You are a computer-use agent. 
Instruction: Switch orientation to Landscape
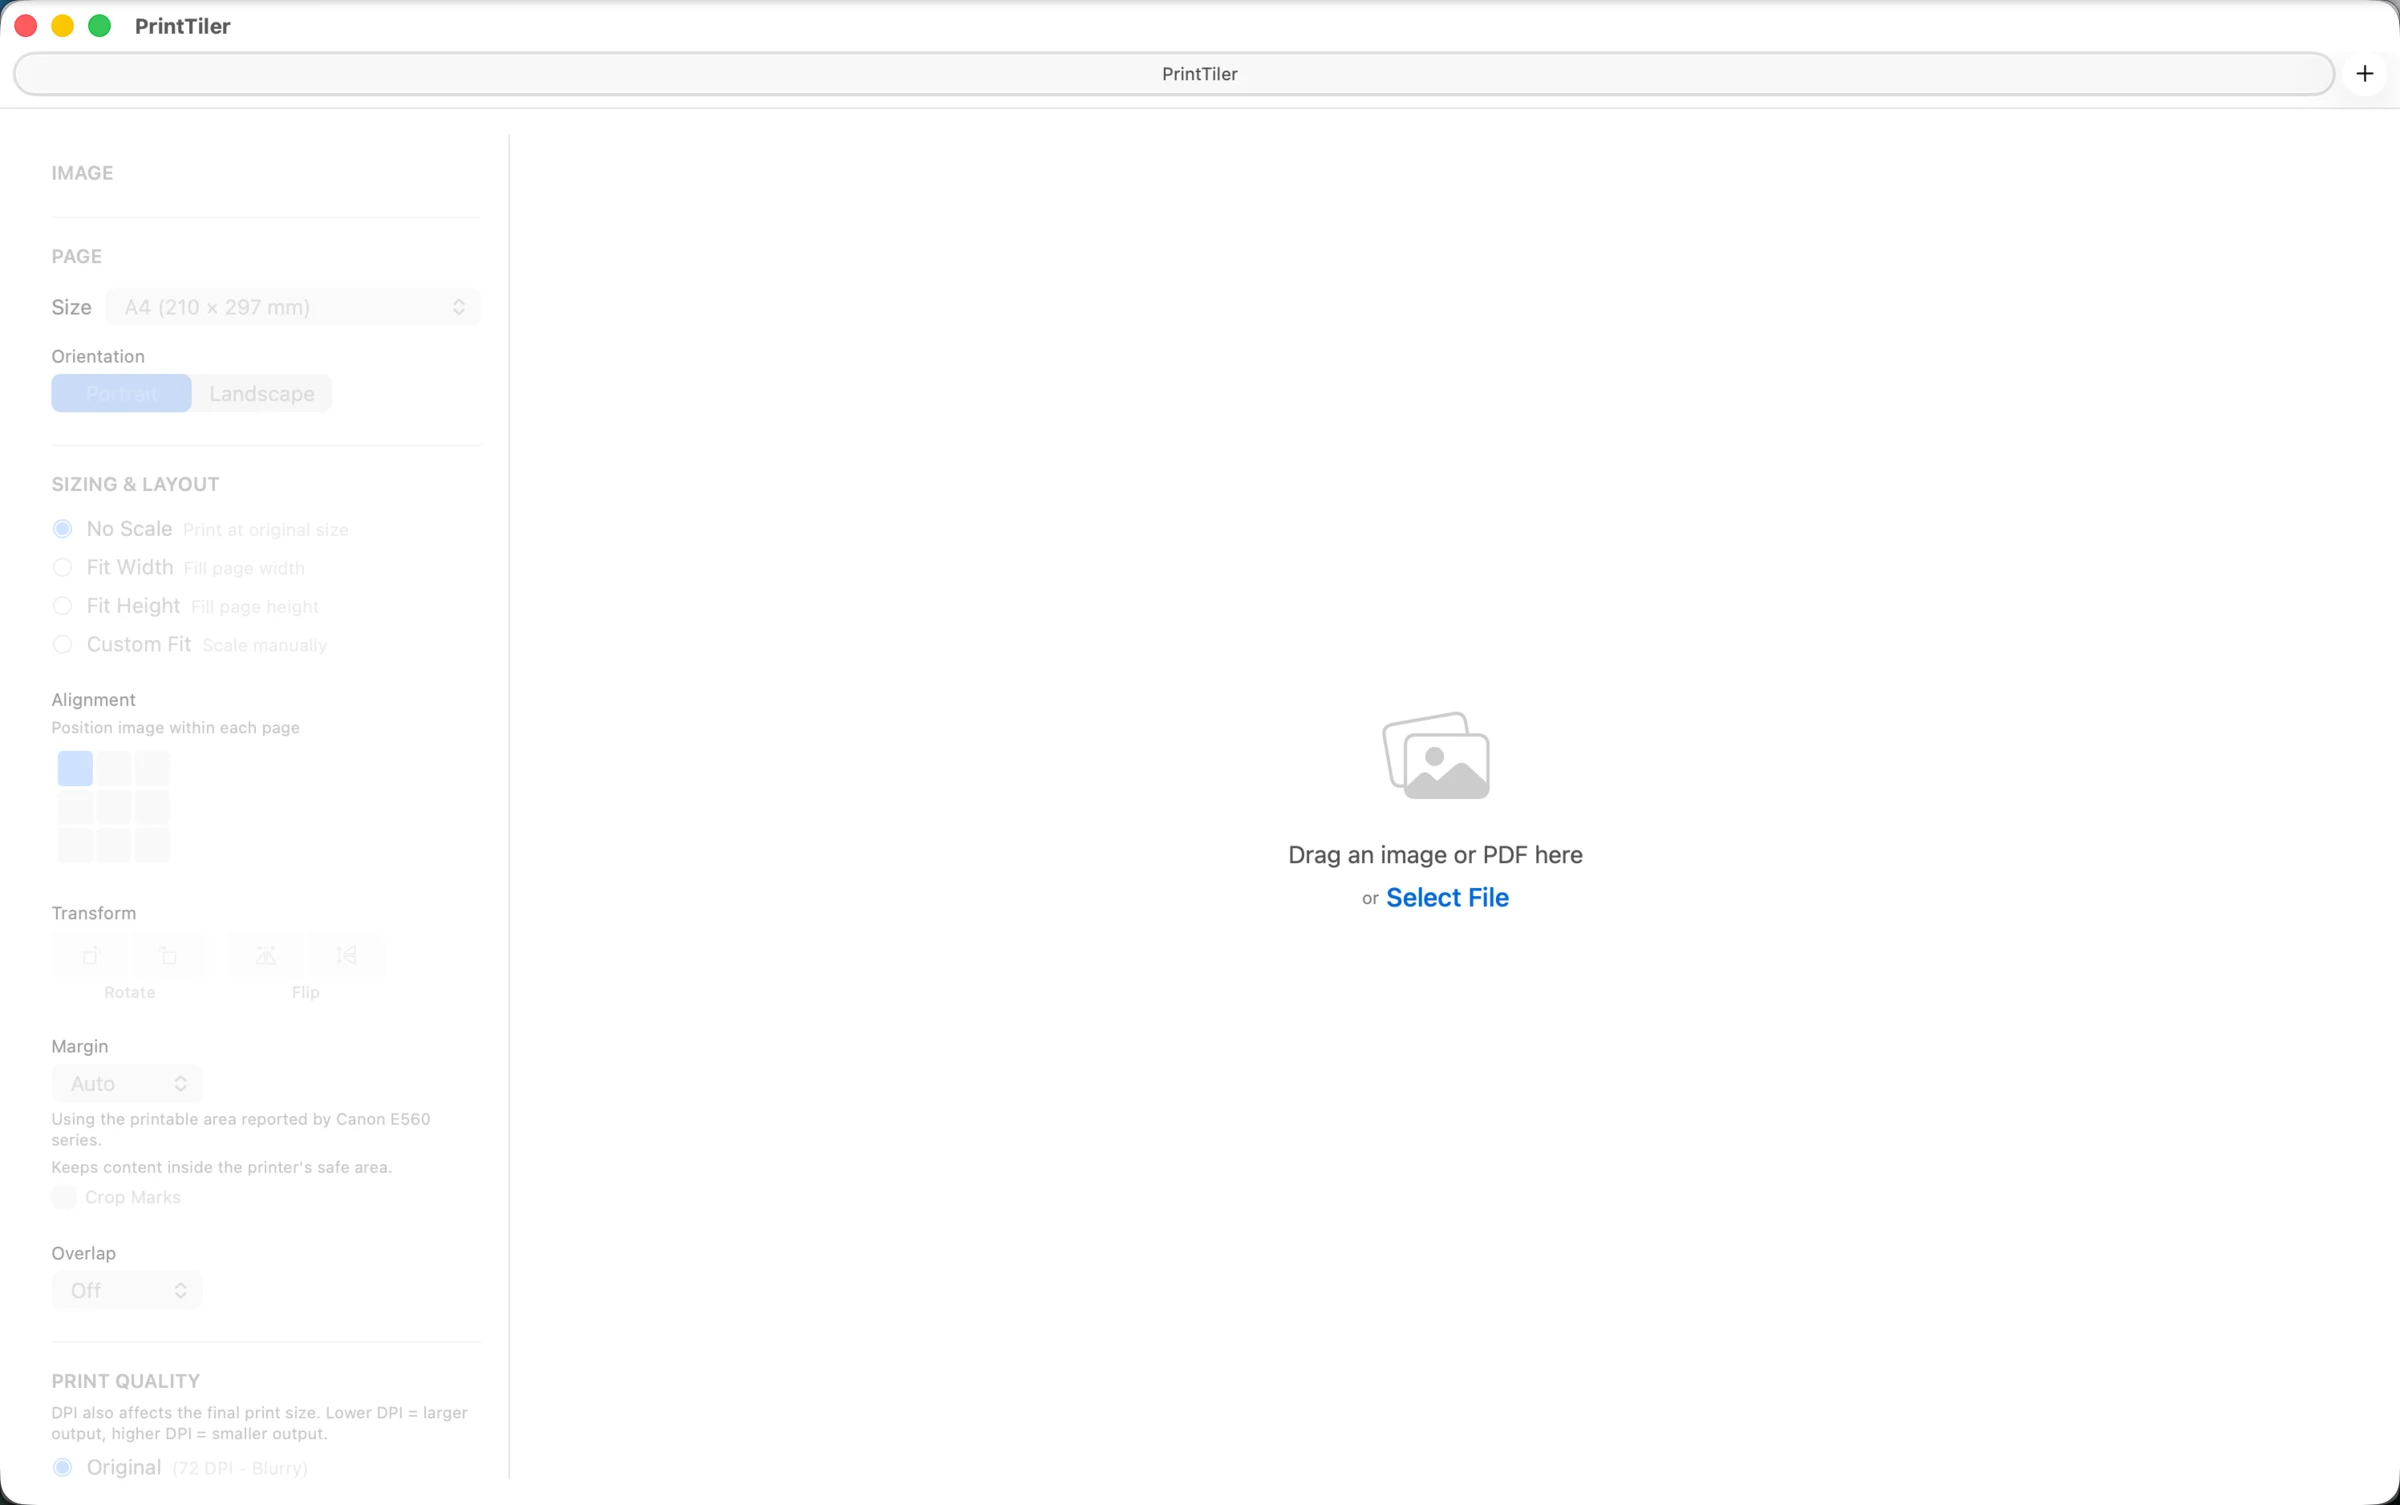[x=262, y=394]
